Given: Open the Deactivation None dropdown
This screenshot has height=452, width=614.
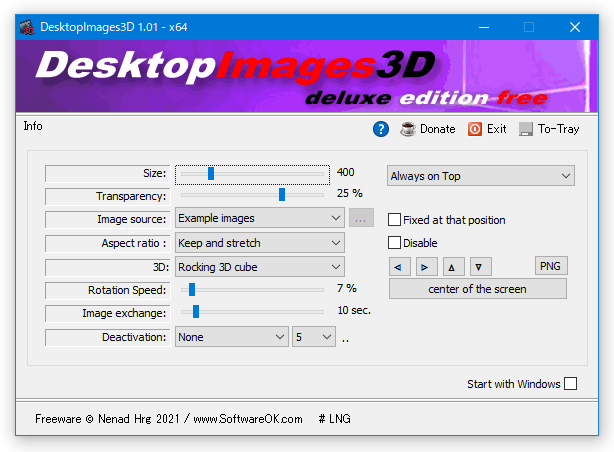Looking at the screenshot, I should pyautogui.click(x=231, y=337).
